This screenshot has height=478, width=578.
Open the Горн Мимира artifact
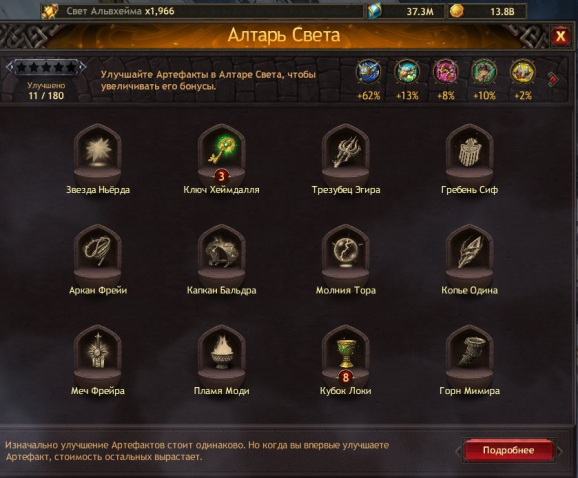[x=469, y=357]
